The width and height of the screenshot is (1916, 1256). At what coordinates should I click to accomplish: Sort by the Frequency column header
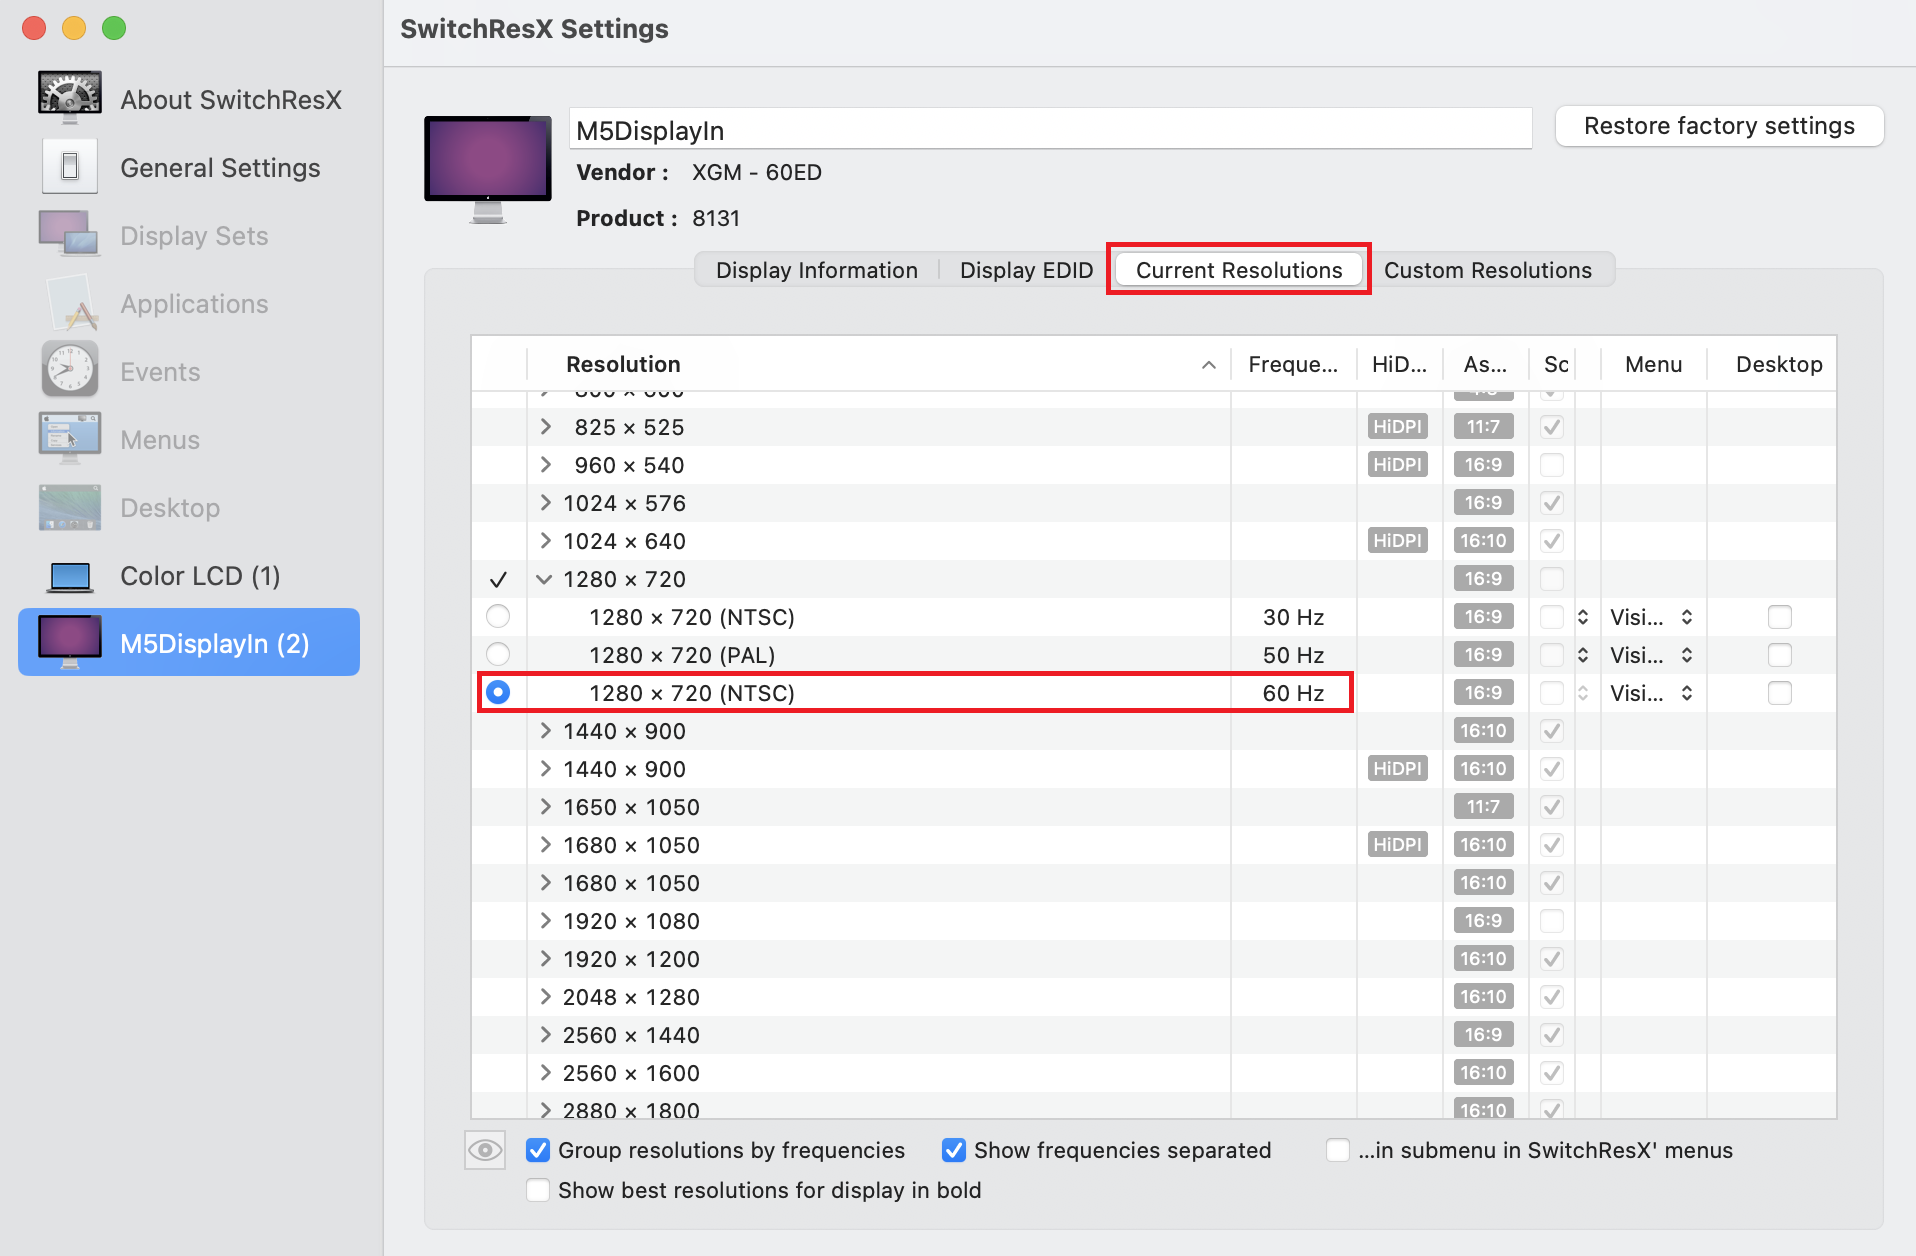click(x=1293, y=364)
